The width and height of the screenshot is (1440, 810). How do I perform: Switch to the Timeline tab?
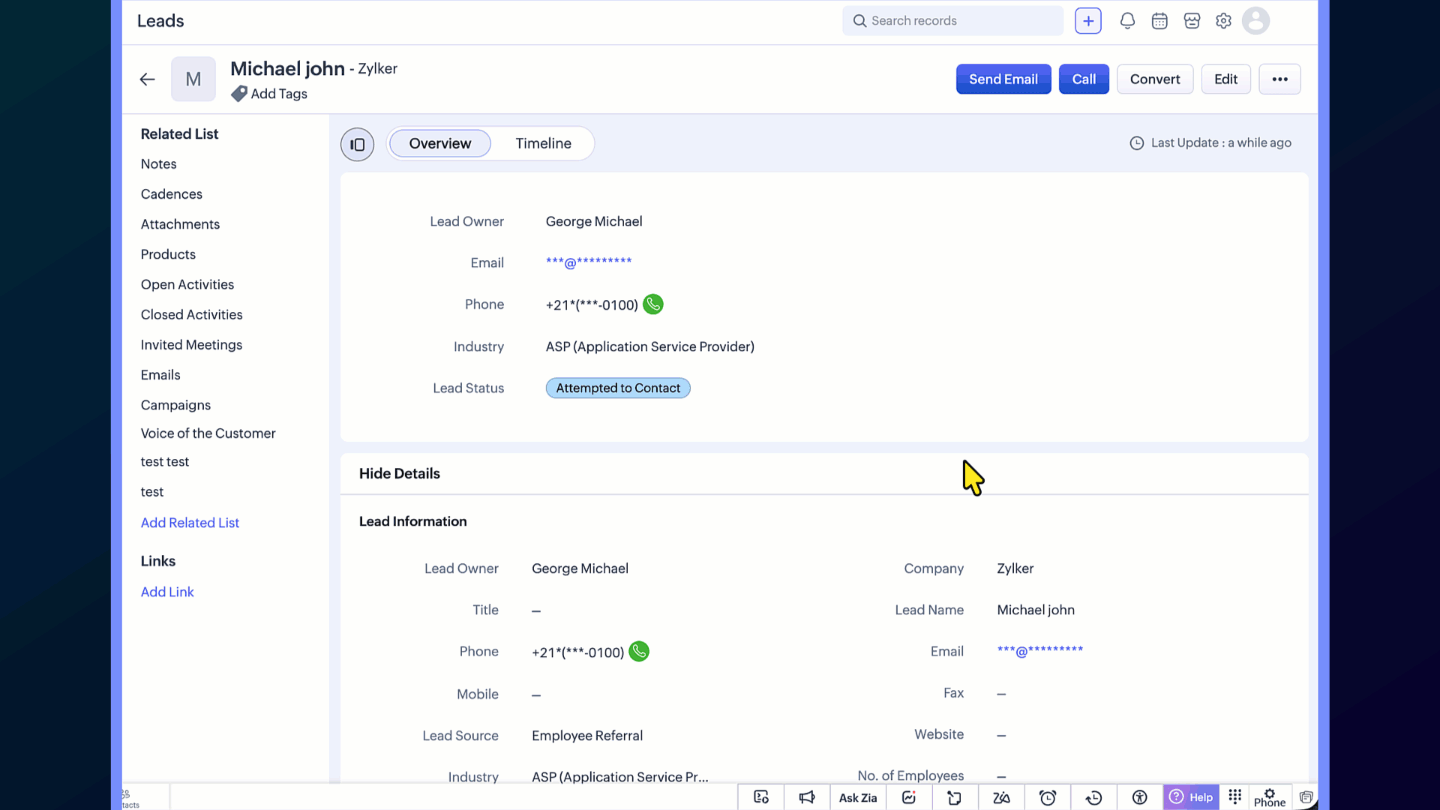543,143
